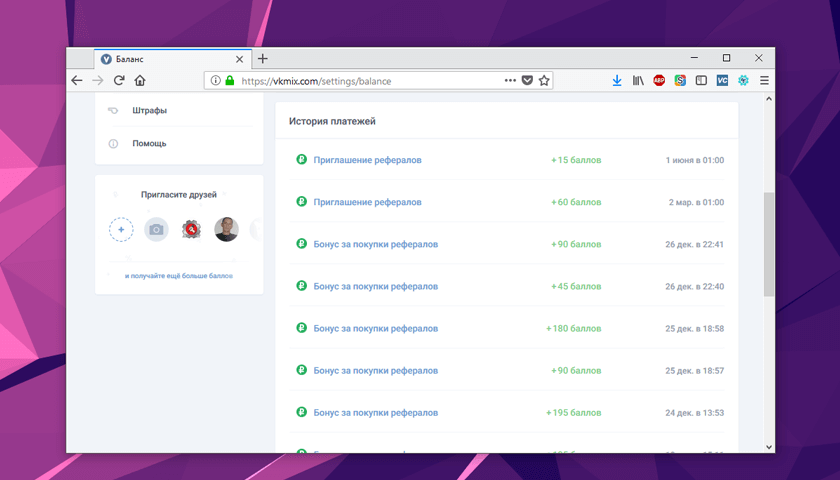Click the vertical page scrollbar thumb
Screen dimensions: 840x480
click(768, 244)
